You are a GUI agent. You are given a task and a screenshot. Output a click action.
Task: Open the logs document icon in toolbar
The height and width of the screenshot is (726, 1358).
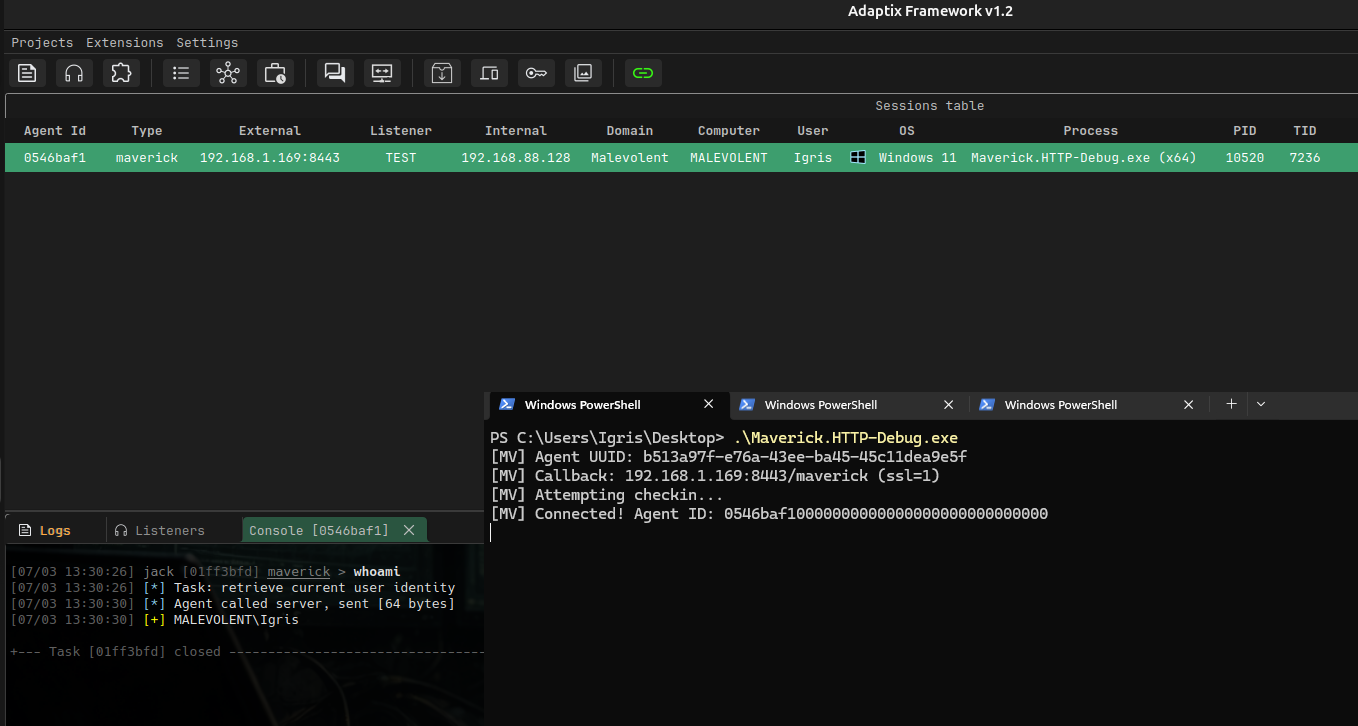point(27,73)
